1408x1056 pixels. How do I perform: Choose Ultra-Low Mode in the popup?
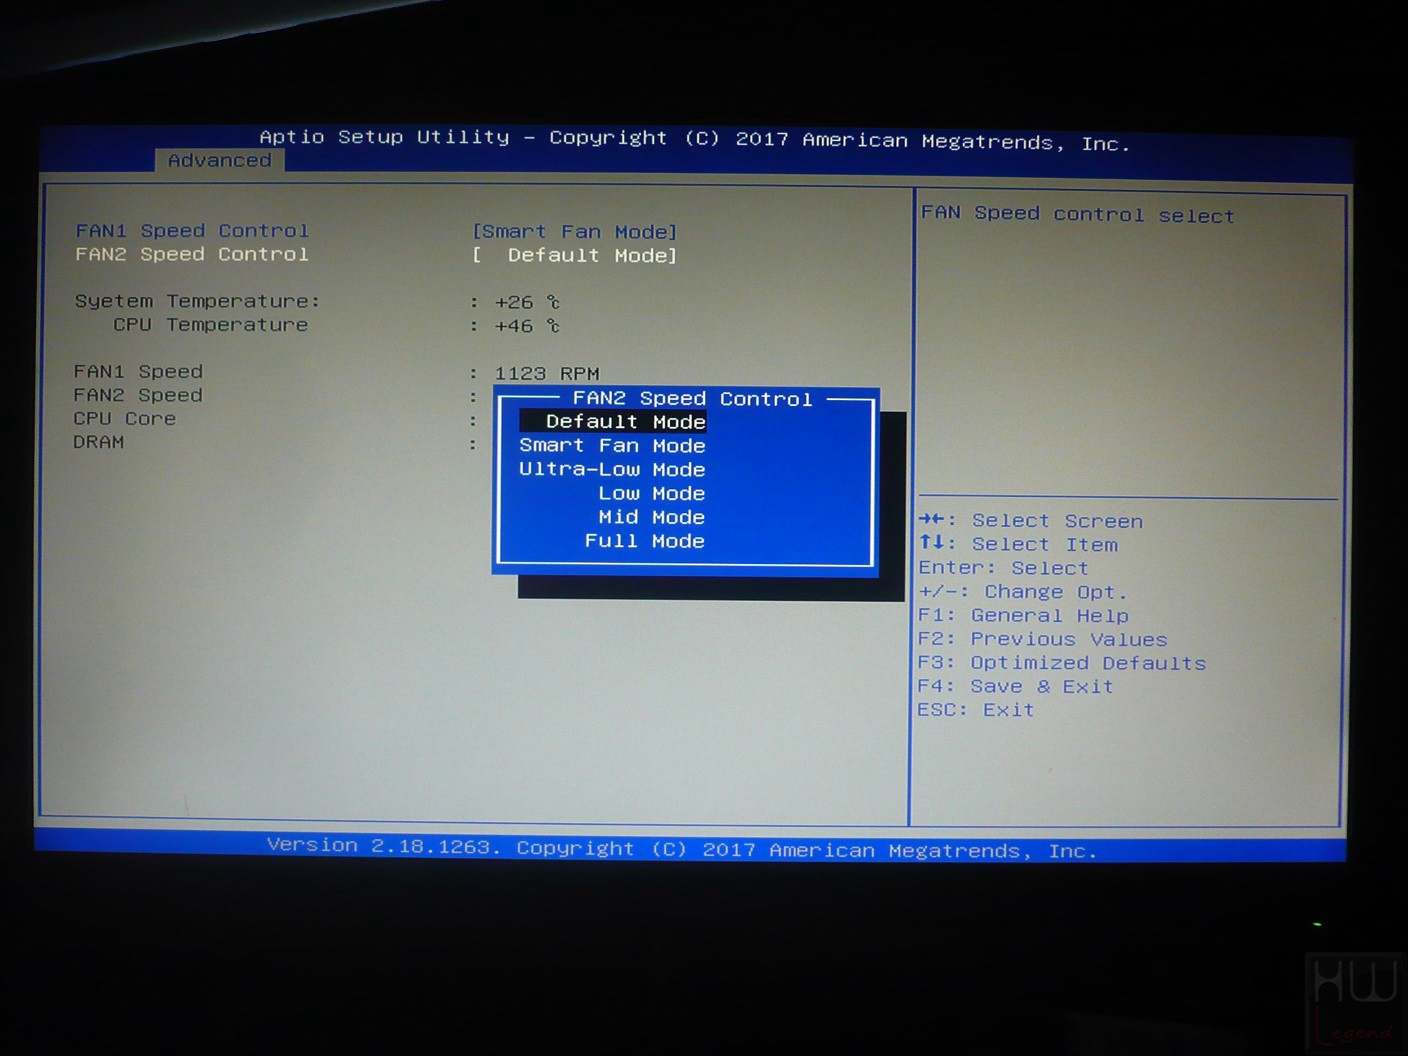[x=612, y=470]
